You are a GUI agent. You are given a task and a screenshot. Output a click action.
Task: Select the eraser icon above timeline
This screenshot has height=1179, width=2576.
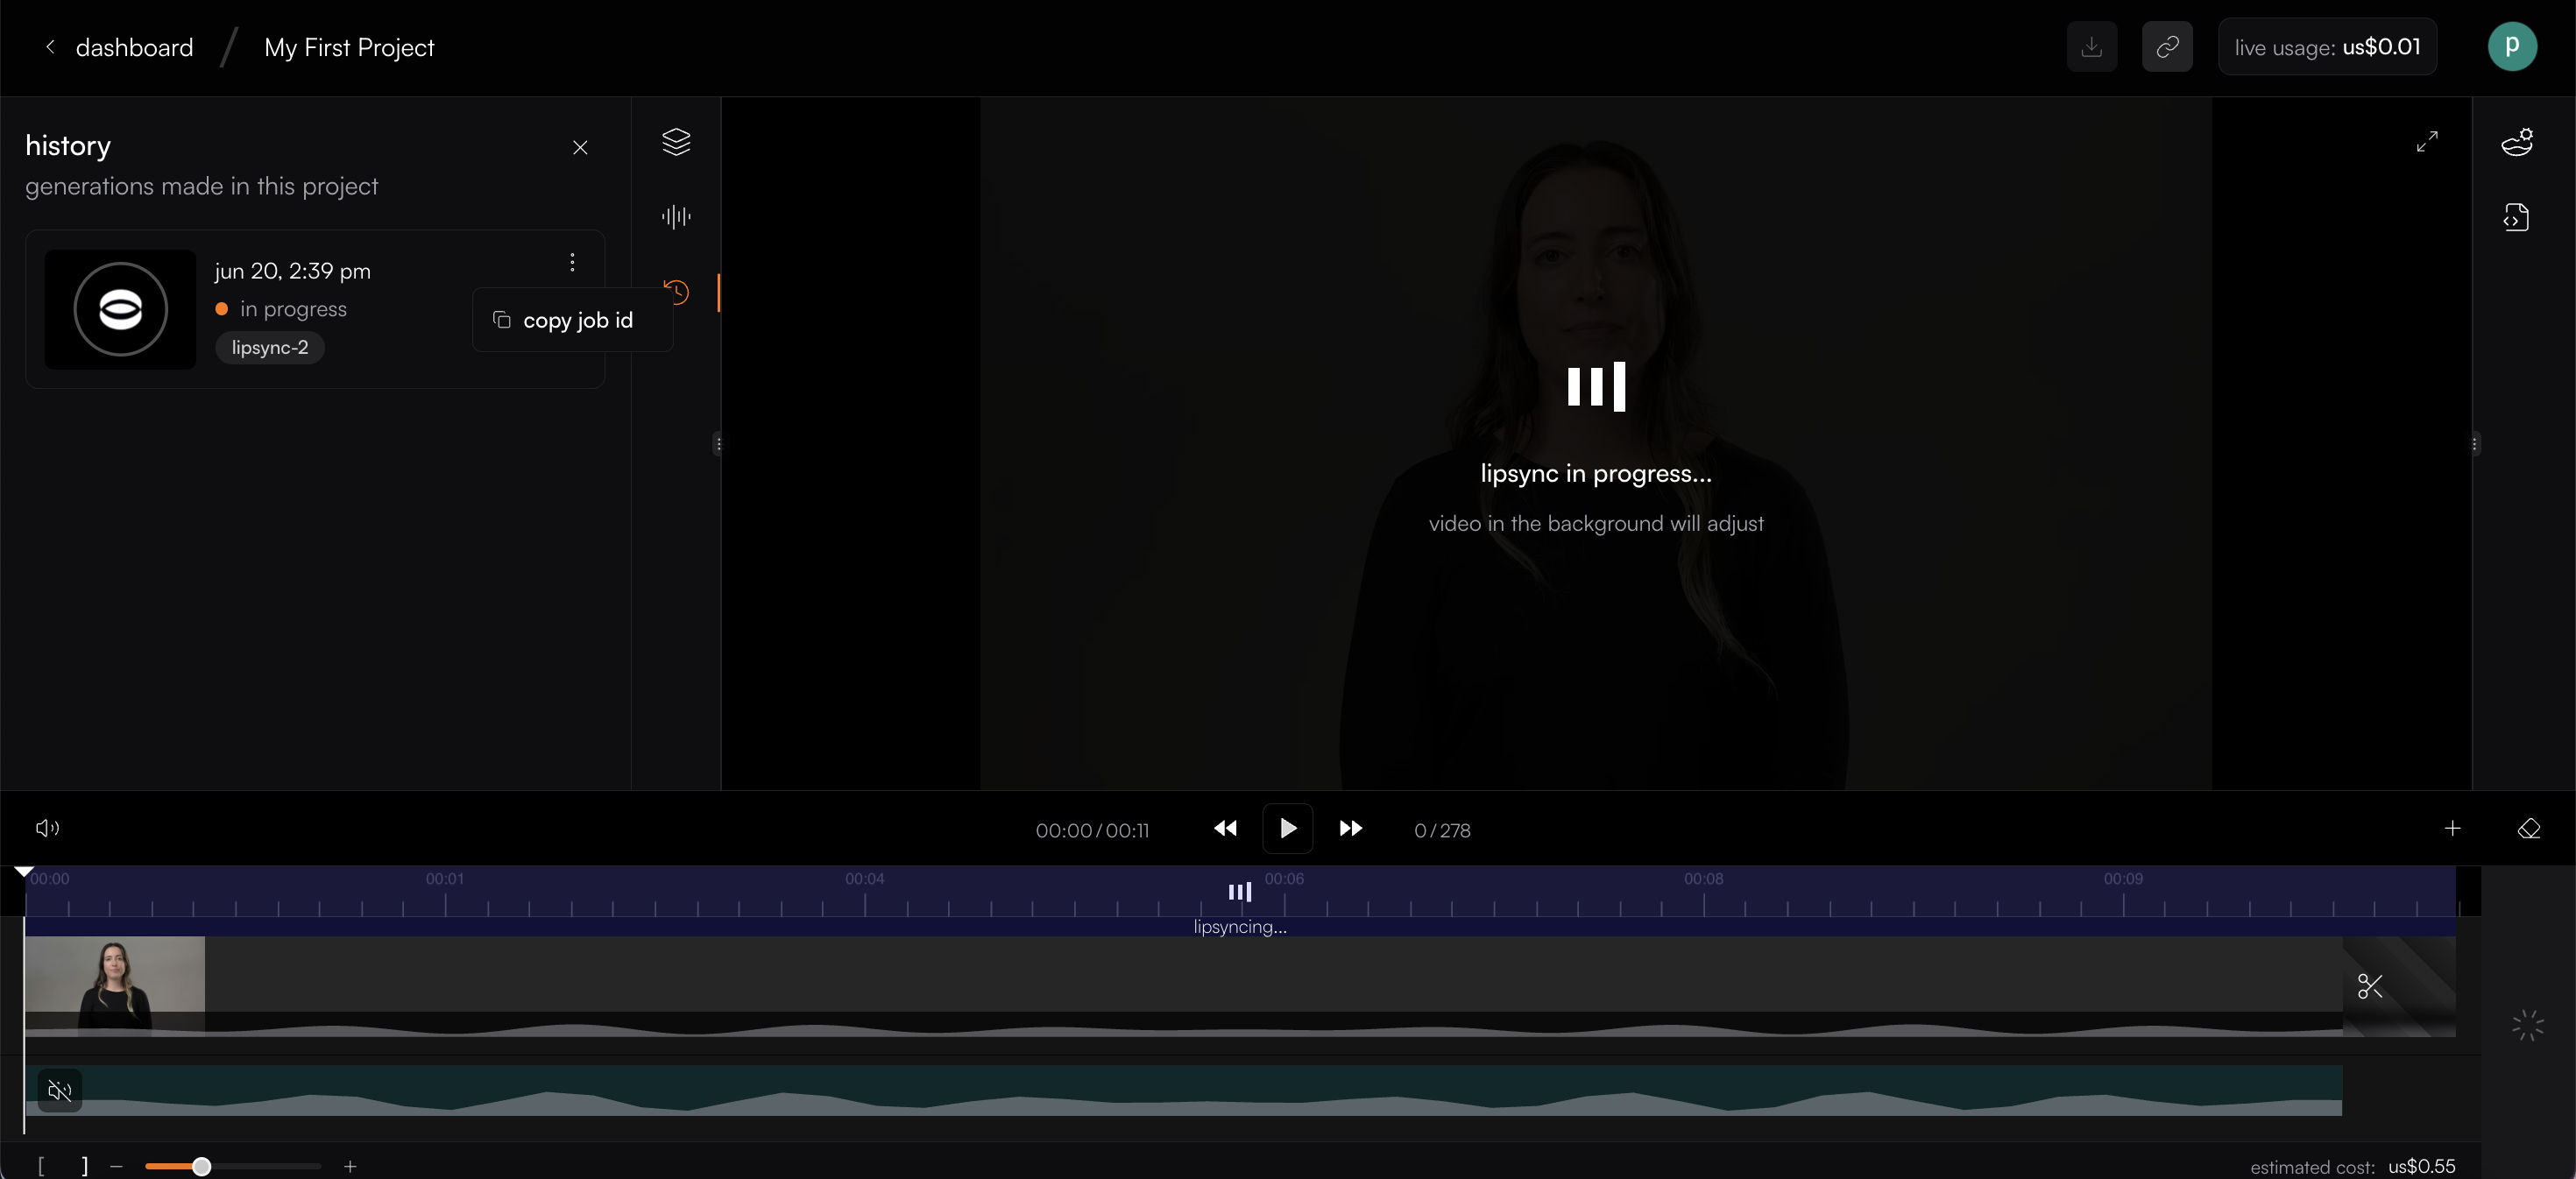coord(2529,828)
